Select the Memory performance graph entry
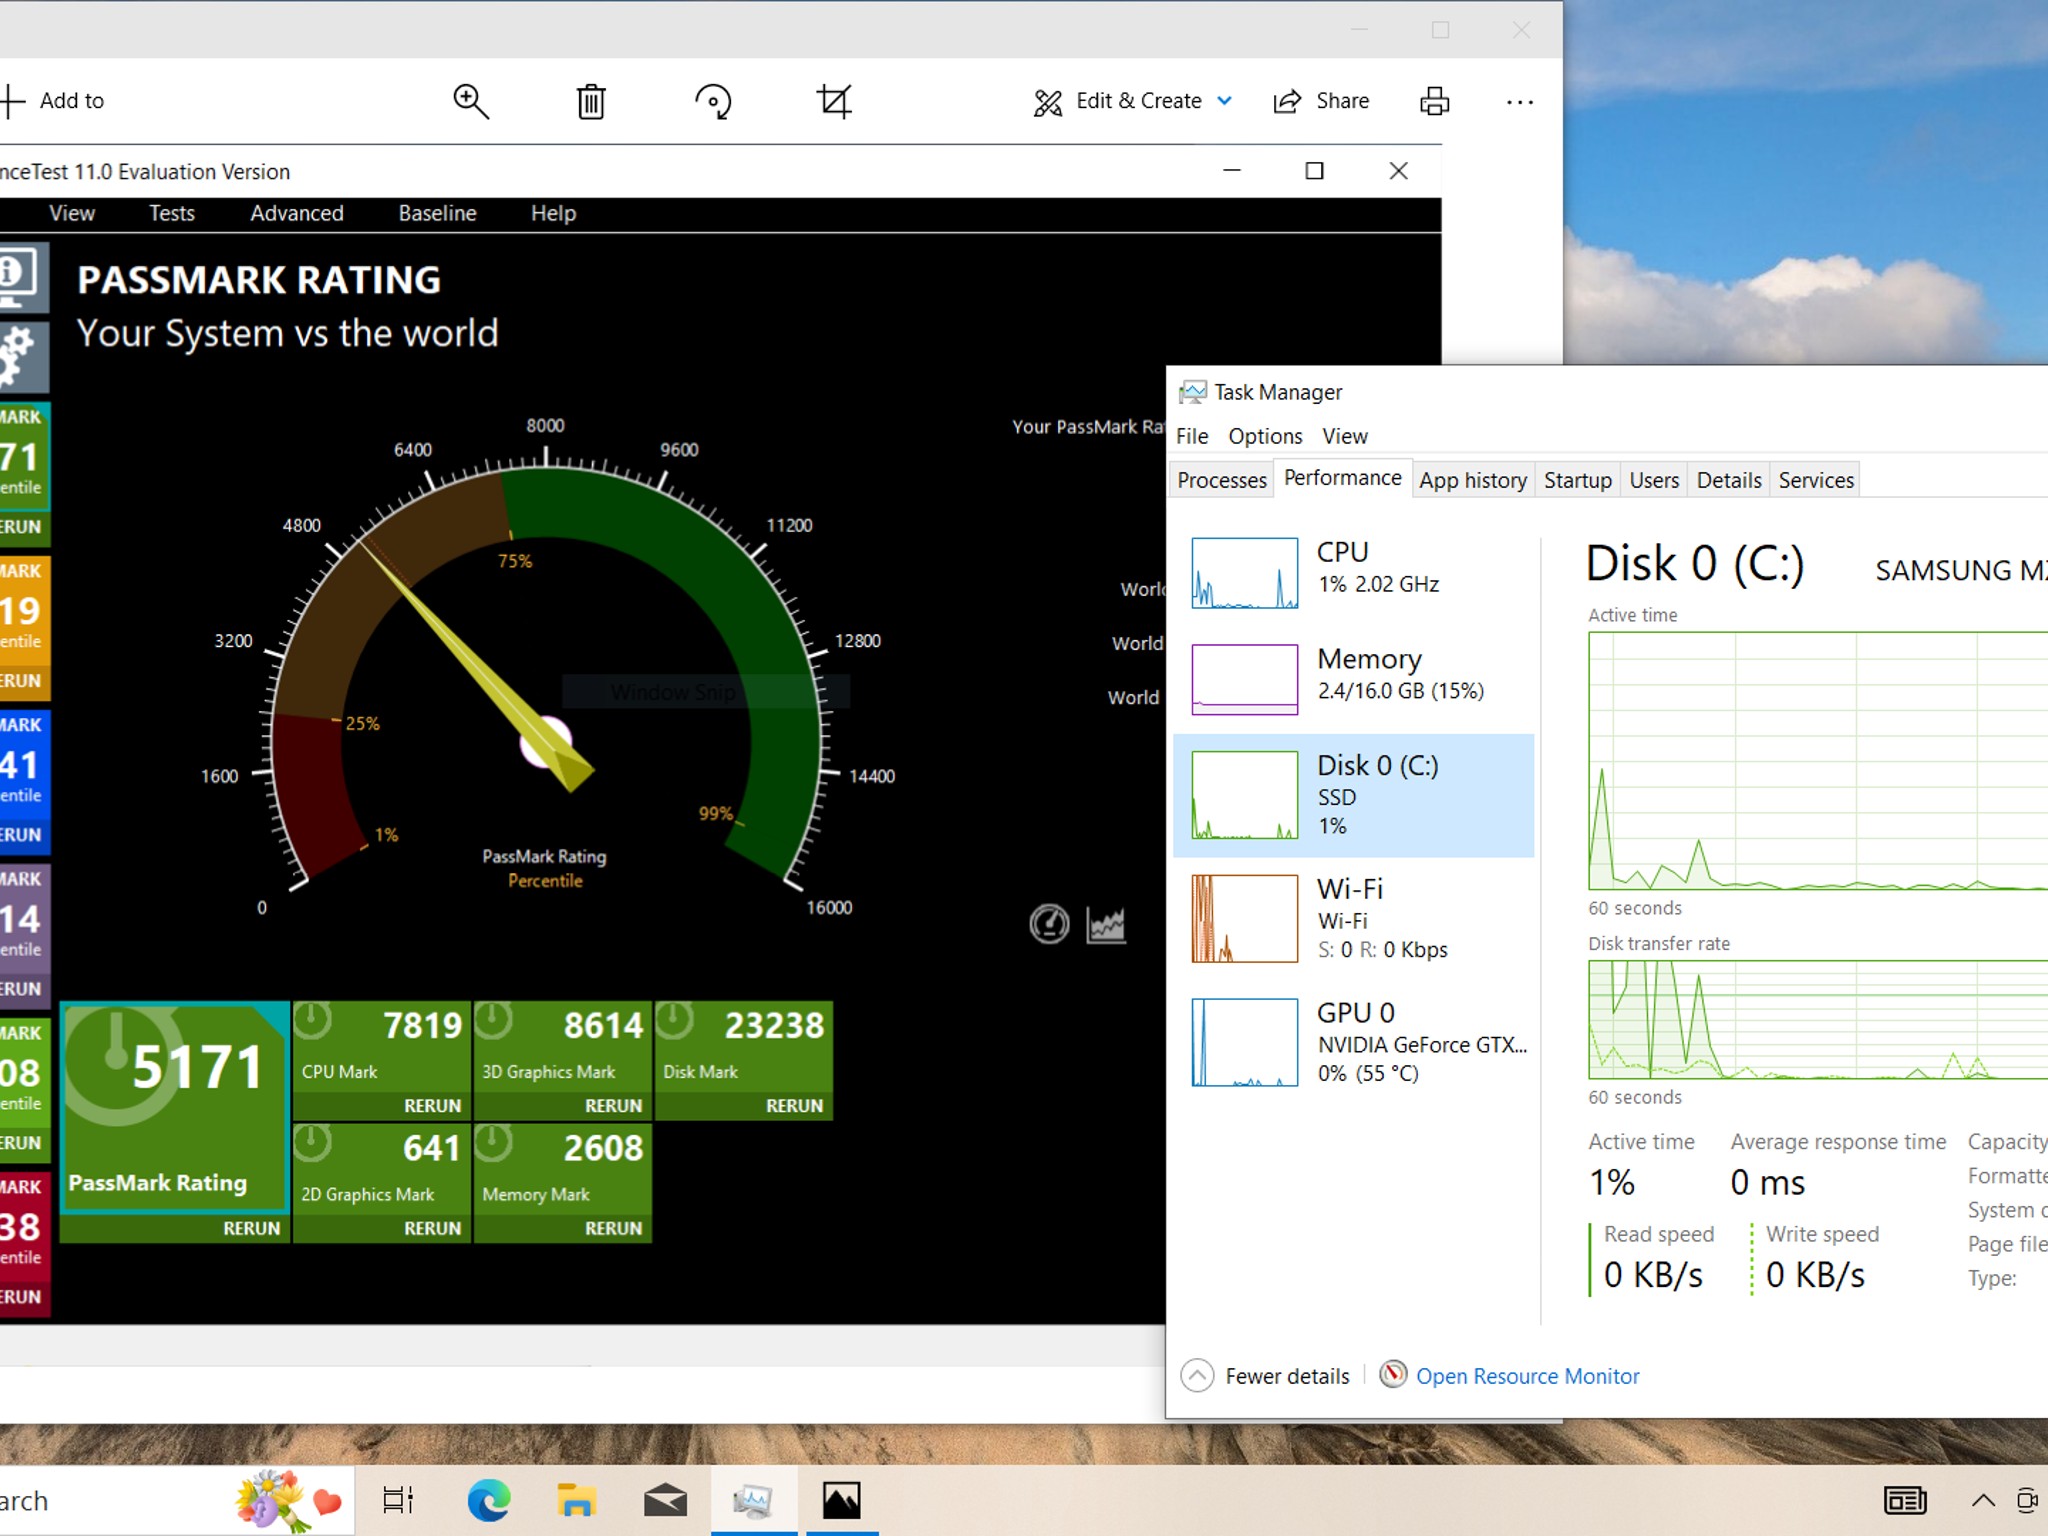Screen dimensions: 2048x1536 point(1354,679)
